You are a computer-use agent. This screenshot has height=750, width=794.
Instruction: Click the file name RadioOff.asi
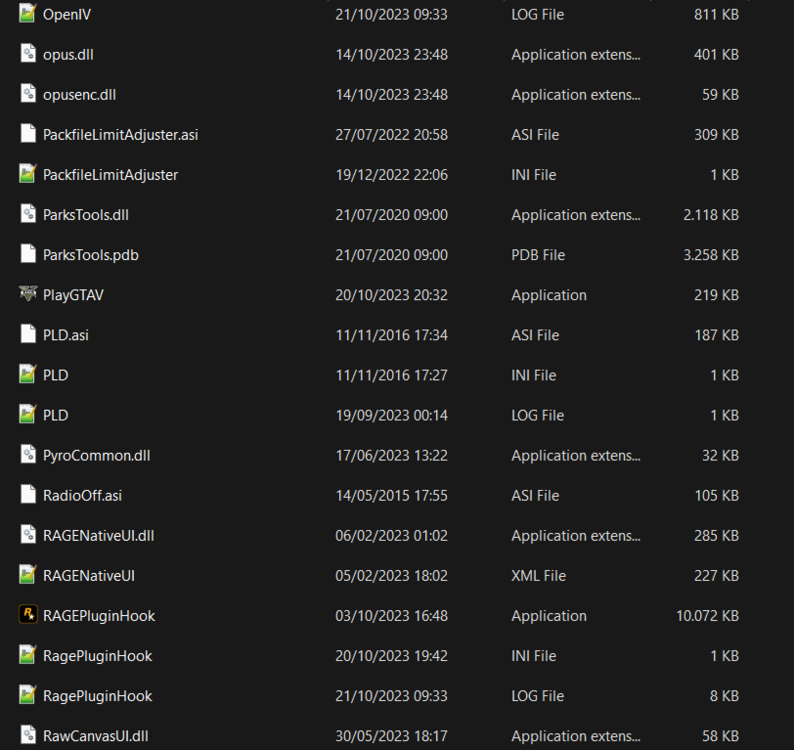click(83, 495)
